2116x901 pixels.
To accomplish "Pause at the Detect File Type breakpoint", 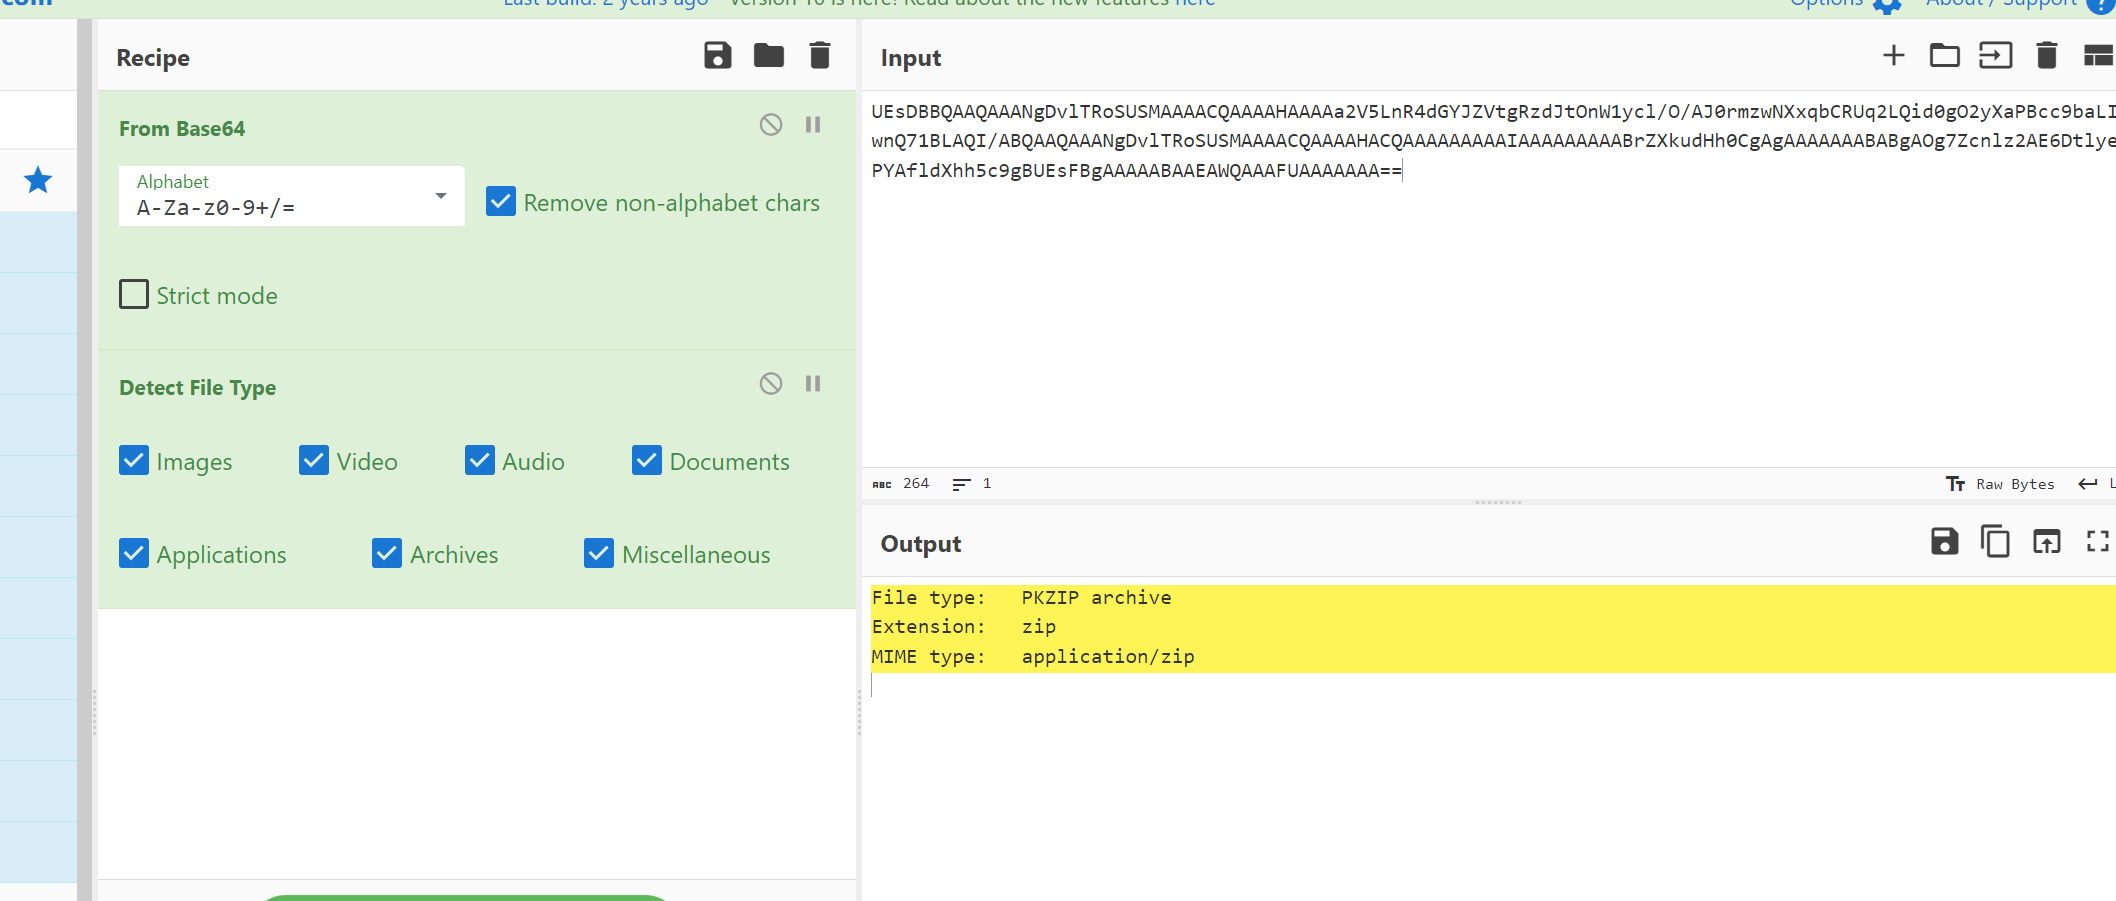I will (x=813, y=384).
